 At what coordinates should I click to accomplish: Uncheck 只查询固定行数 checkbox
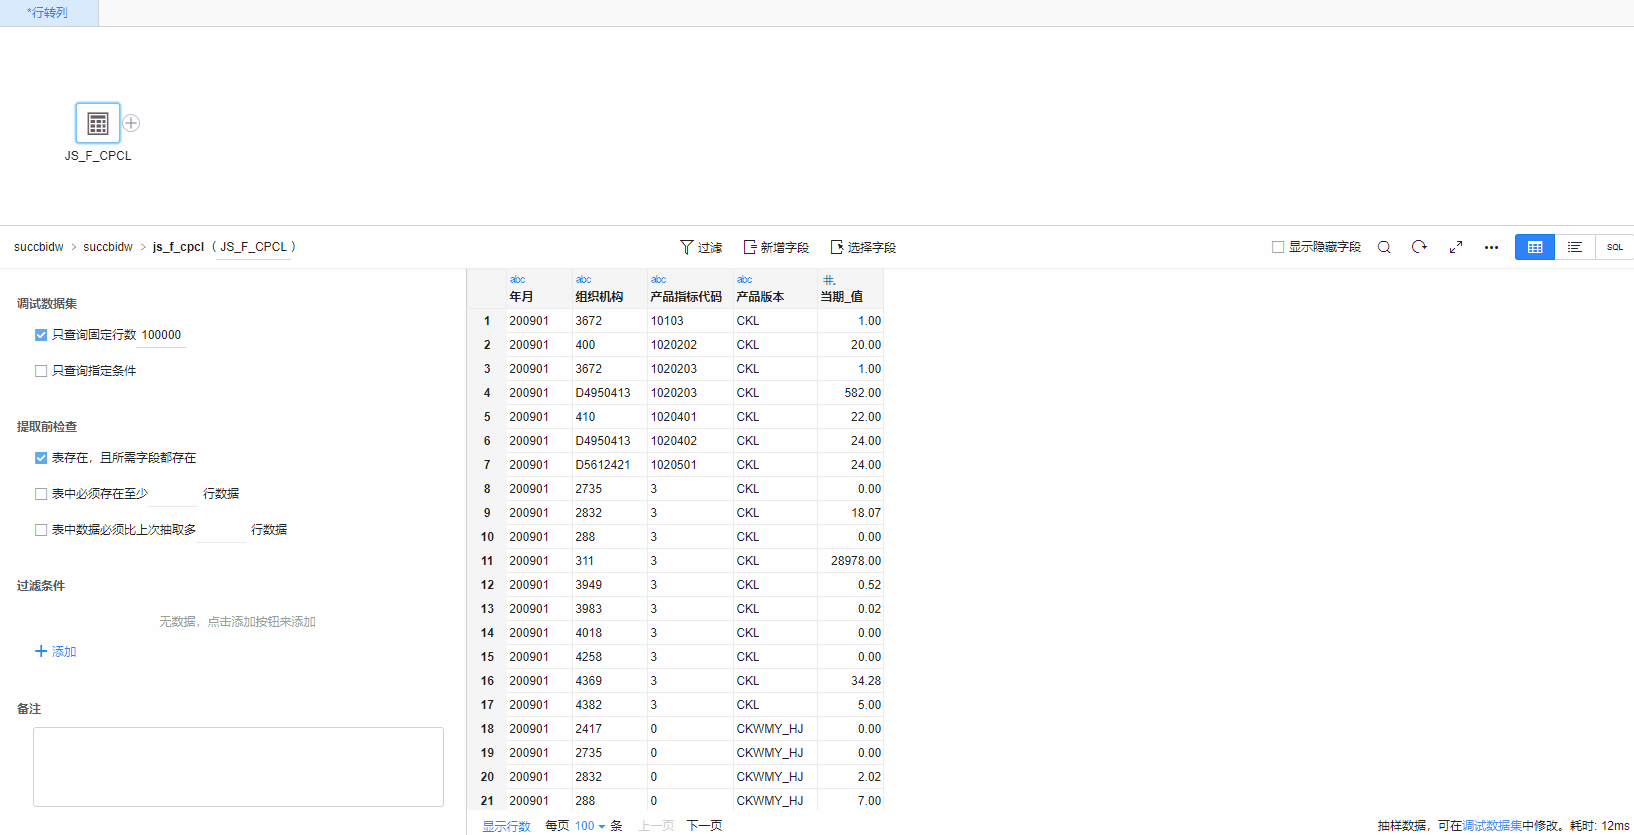pyautogui.click(x=41, y=335)
